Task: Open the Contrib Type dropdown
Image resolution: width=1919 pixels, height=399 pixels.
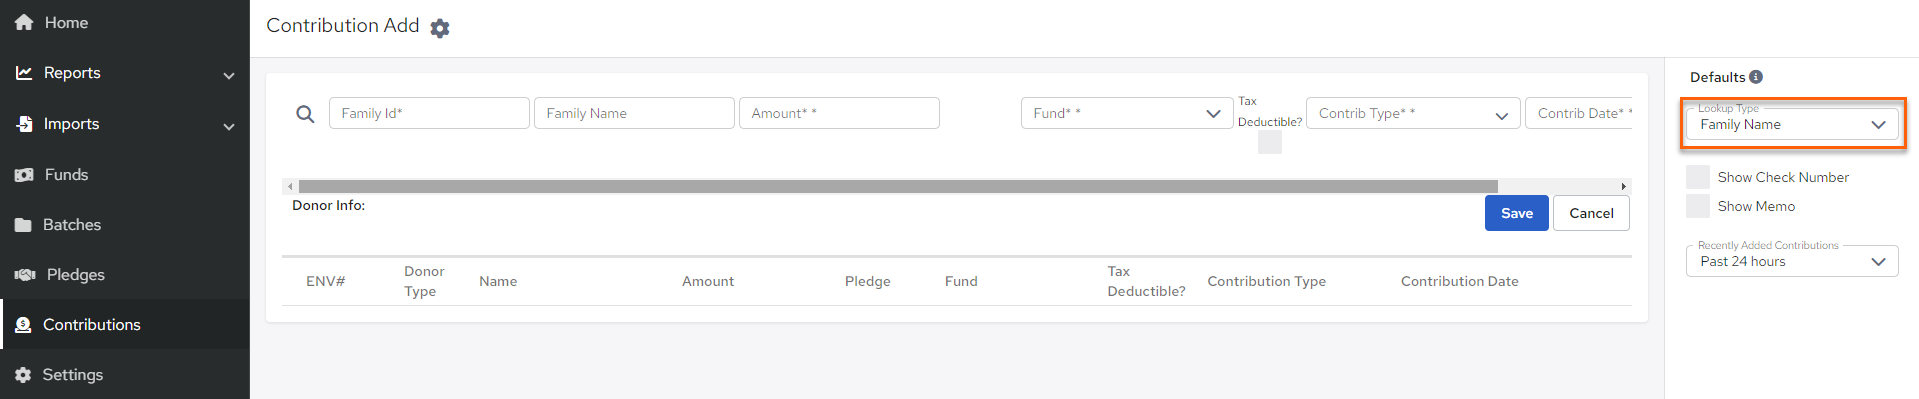Action: coord(1413,113)
